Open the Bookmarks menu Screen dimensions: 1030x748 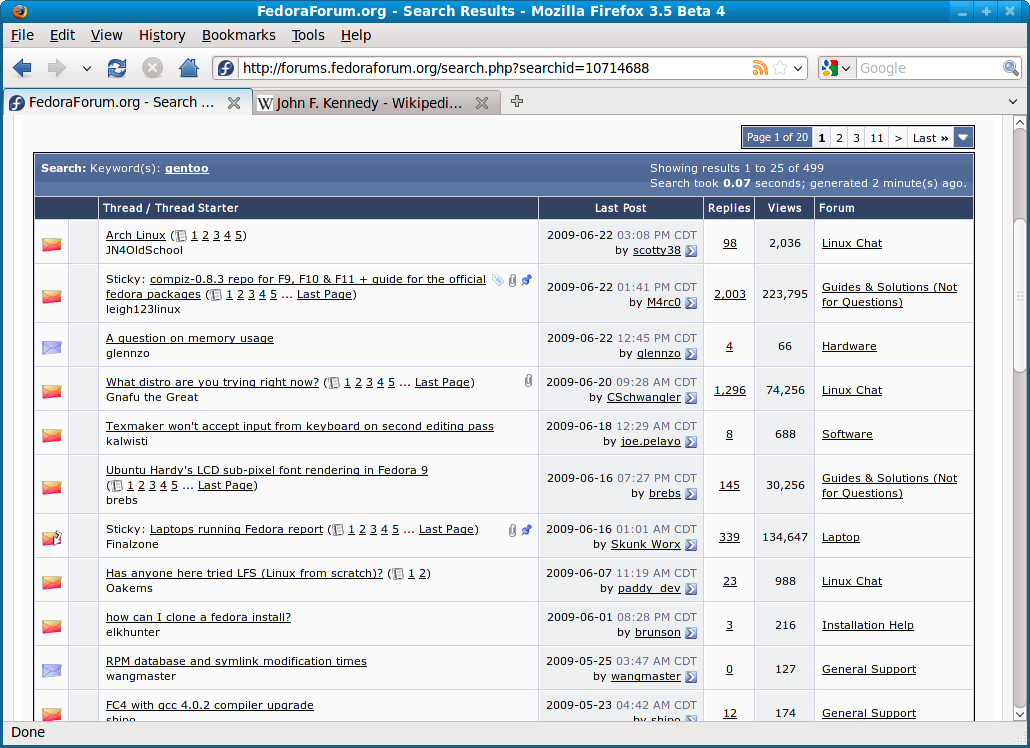coord(238,35)
